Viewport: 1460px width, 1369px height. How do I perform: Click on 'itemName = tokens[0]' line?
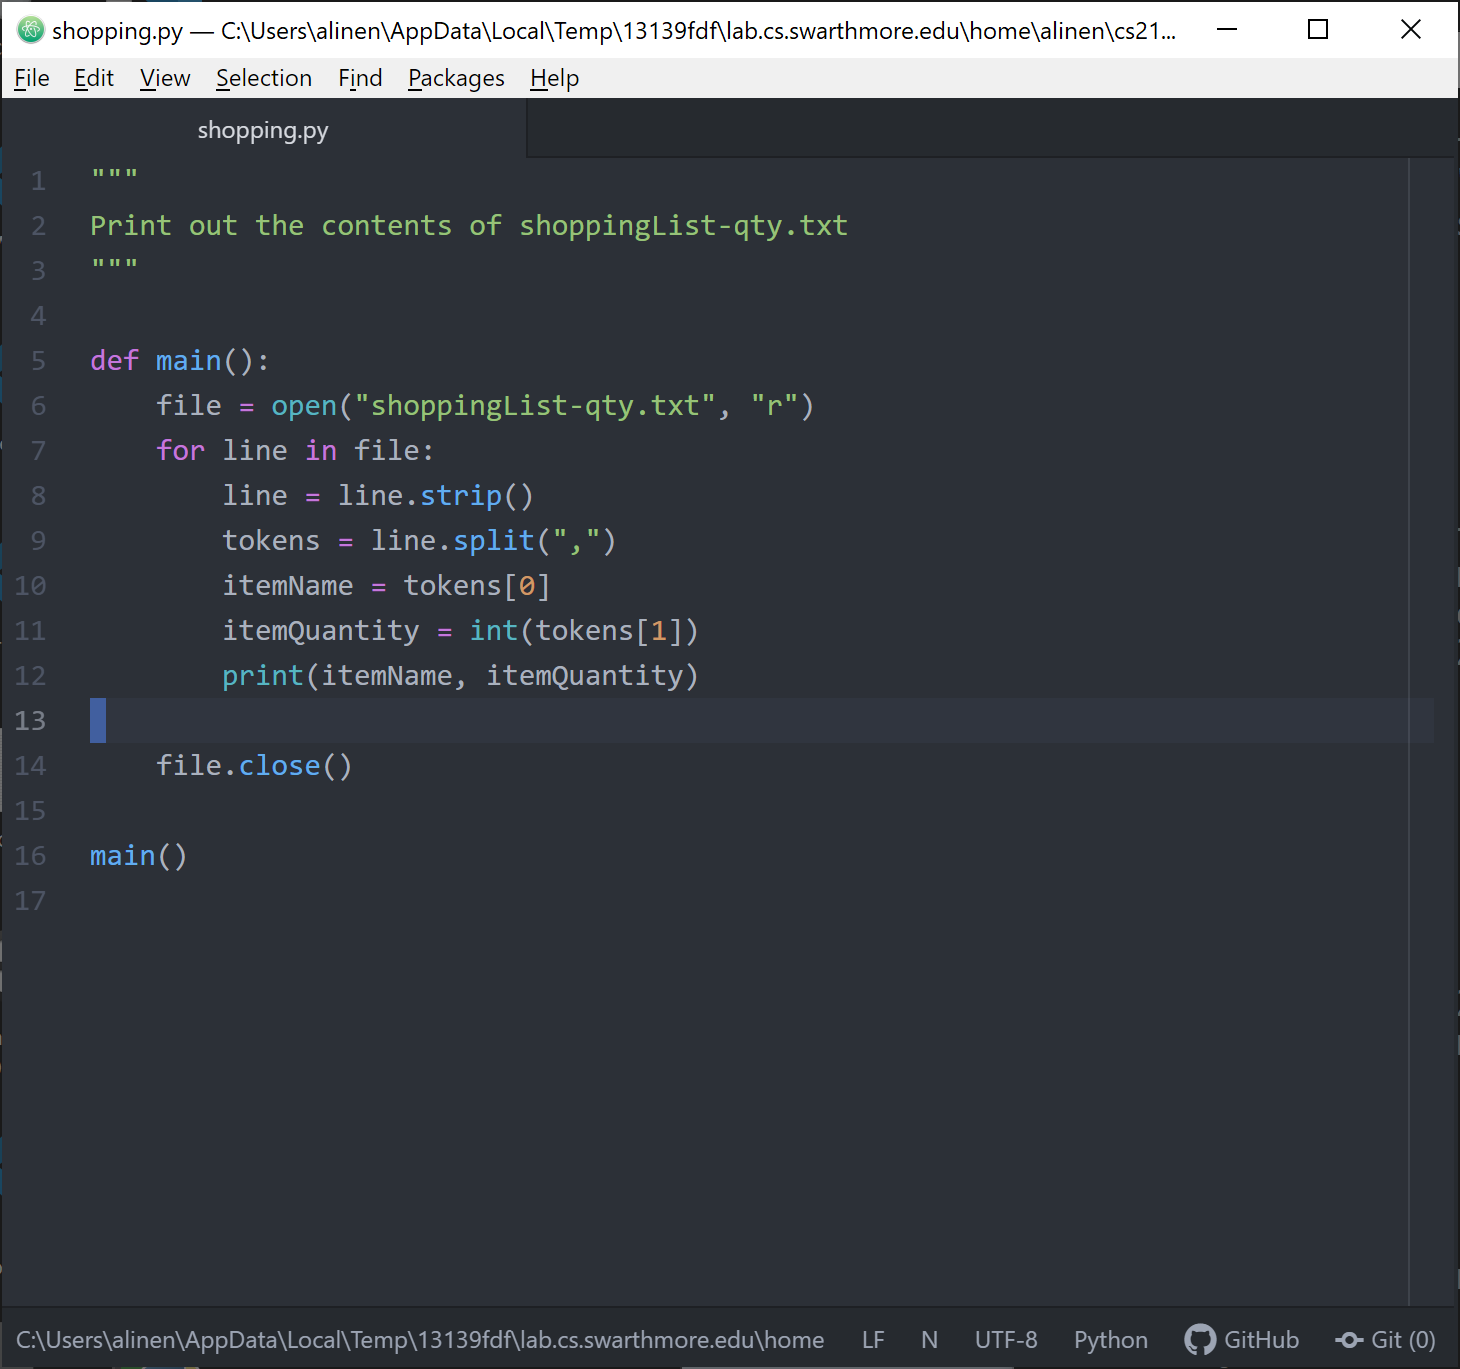point(386,586)
